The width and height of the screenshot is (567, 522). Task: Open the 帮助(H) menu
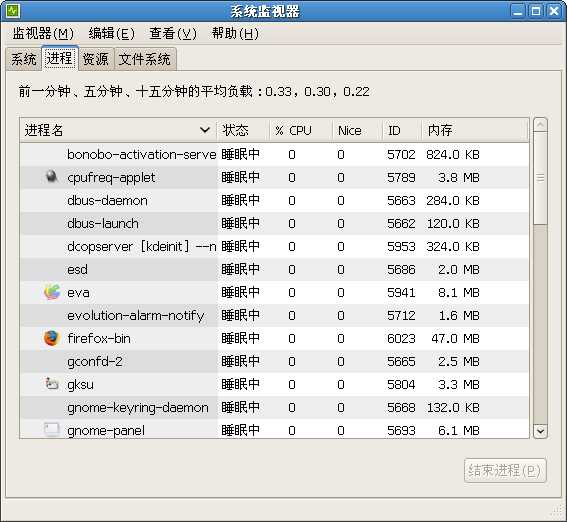coord(235,34)
